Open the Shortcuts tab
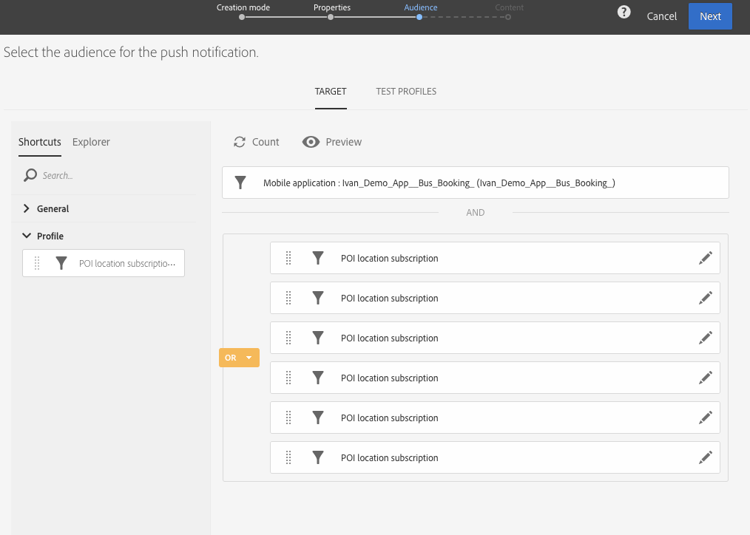Image resolution: width=750 pixels, height=535 pixels. click(40, 142)
